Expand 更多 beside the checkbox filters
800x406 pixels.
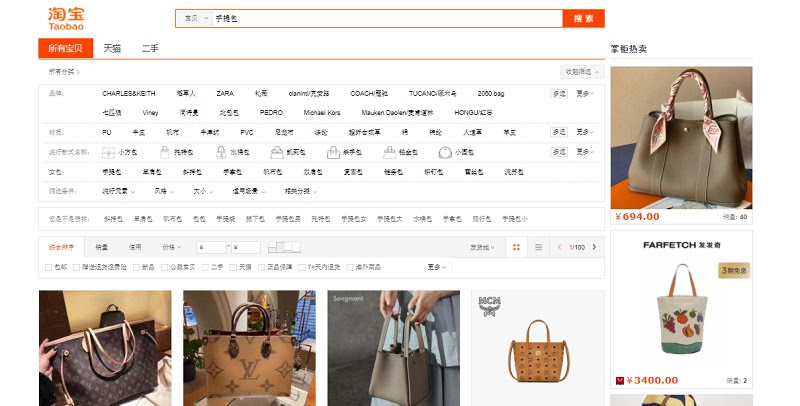[437, 267]
